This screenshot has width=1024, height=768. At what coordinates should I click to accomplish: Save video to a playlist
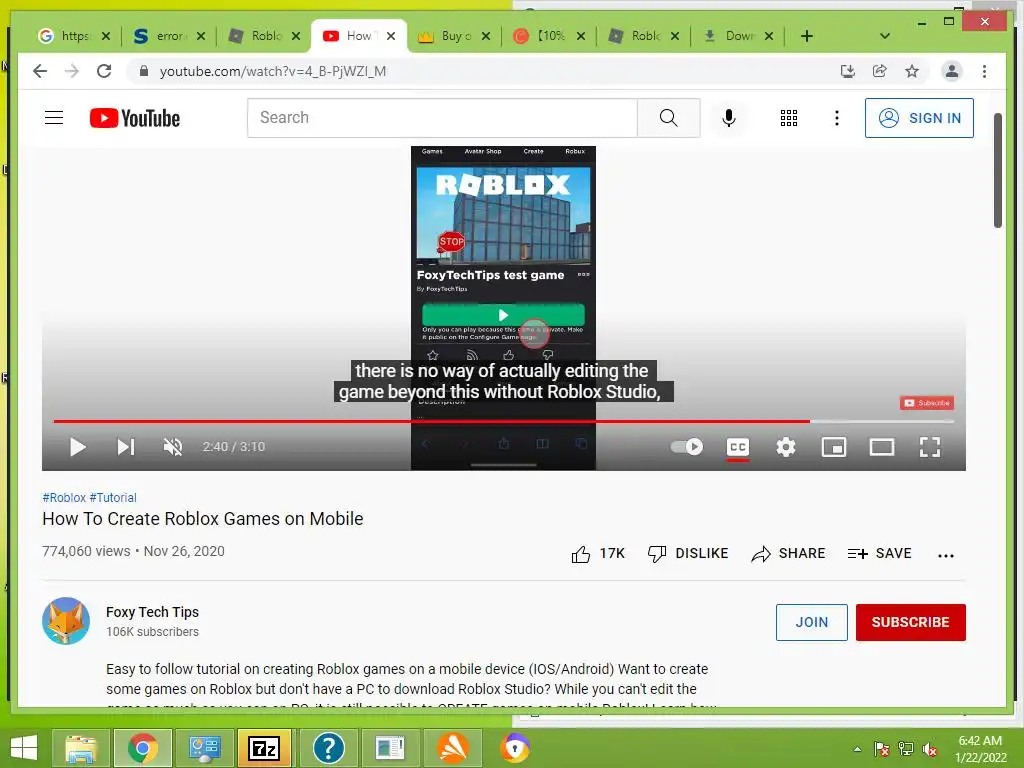coord(879,554)
